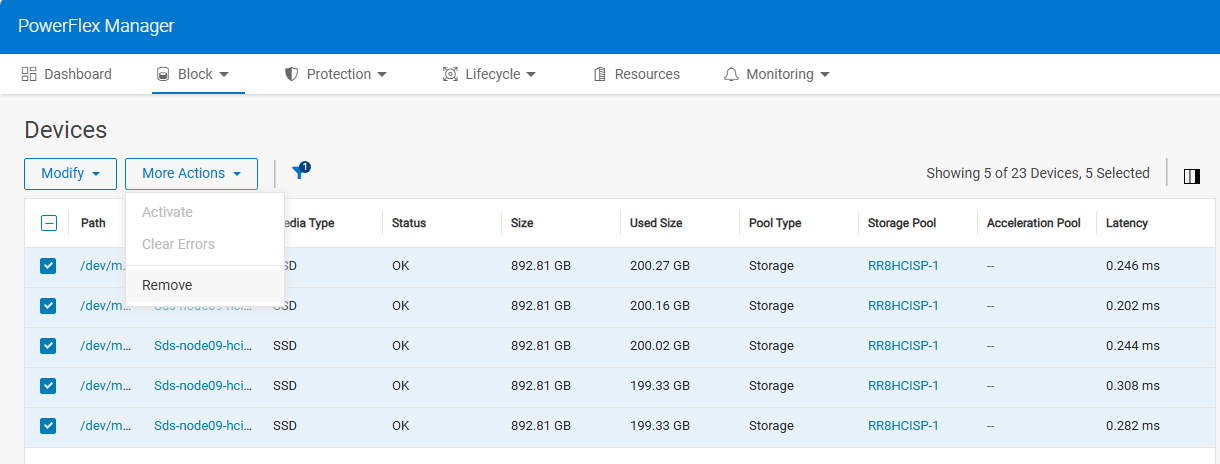Sort by the Latency column header

point(1127,223)
